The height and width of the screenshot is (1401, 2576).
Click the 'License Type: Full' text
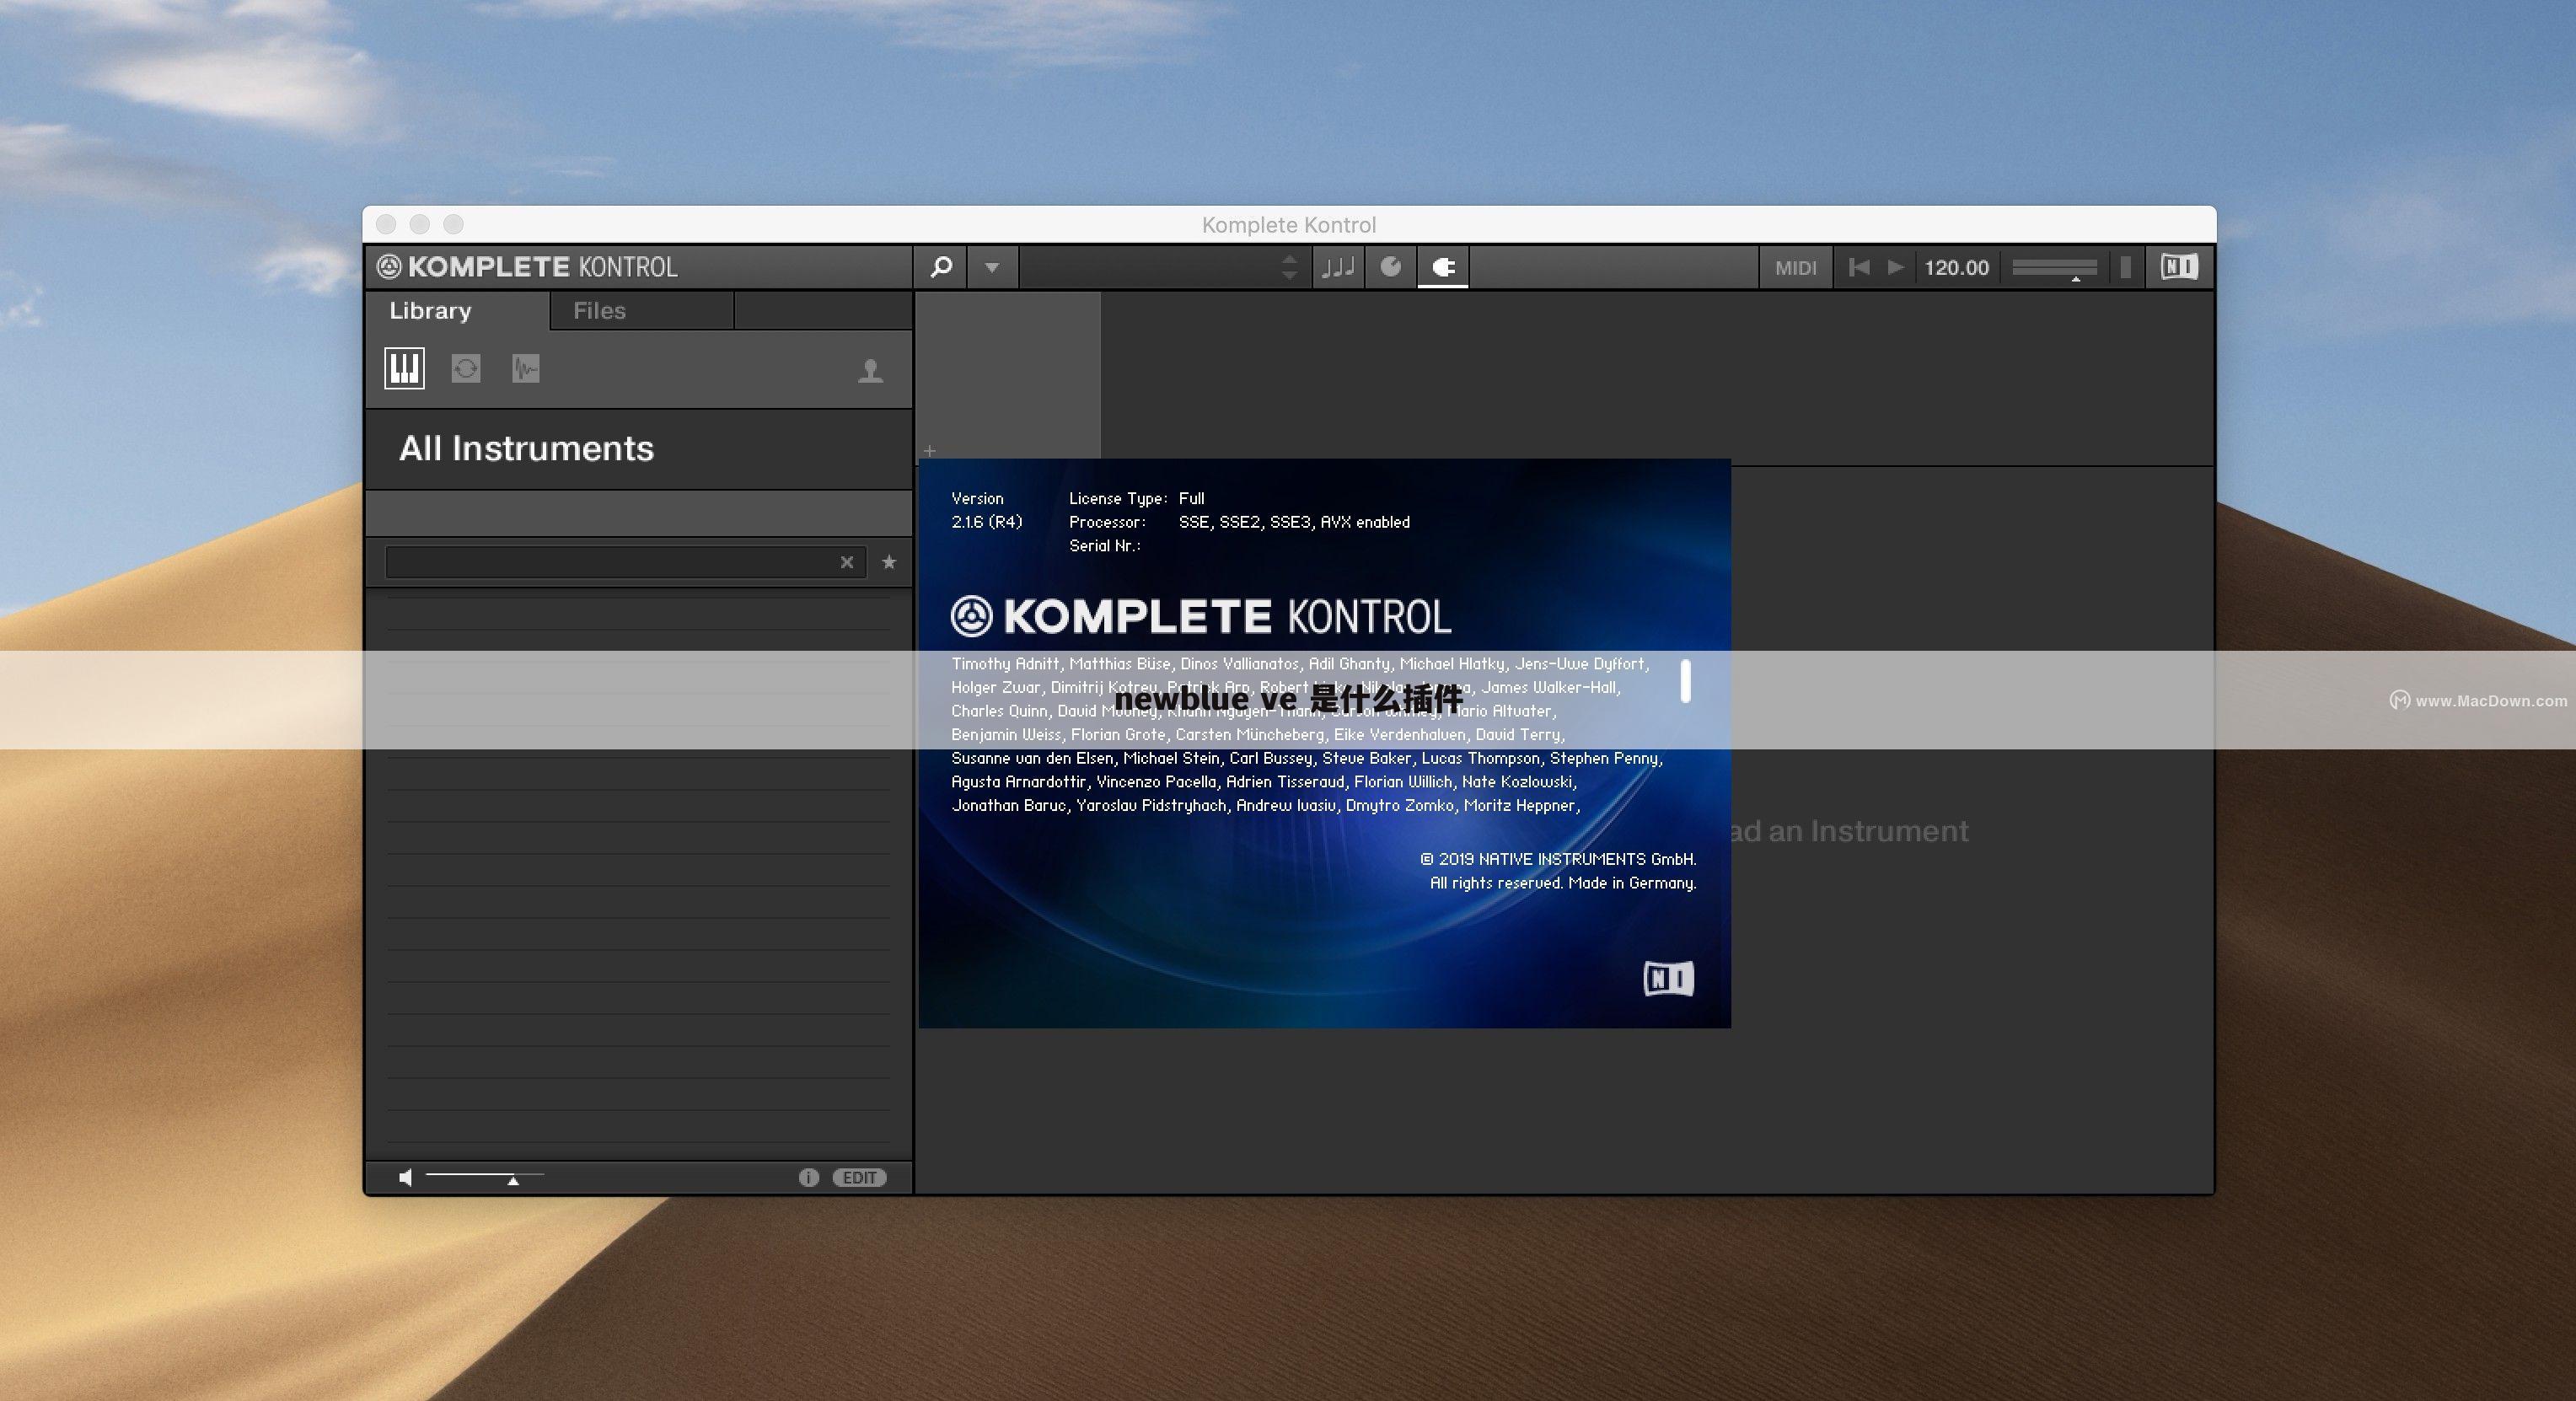pos(1136,498)
